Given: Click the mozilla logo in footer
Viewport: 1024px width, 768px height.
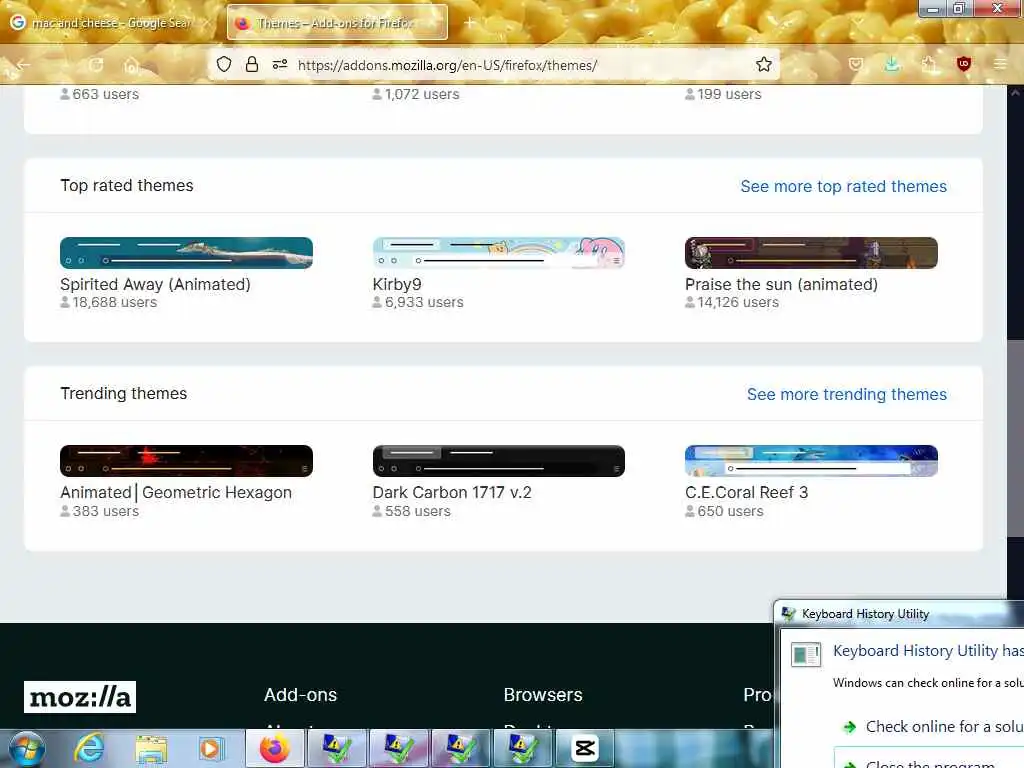Looking at the screenshot, I should [x=80, y=697].
